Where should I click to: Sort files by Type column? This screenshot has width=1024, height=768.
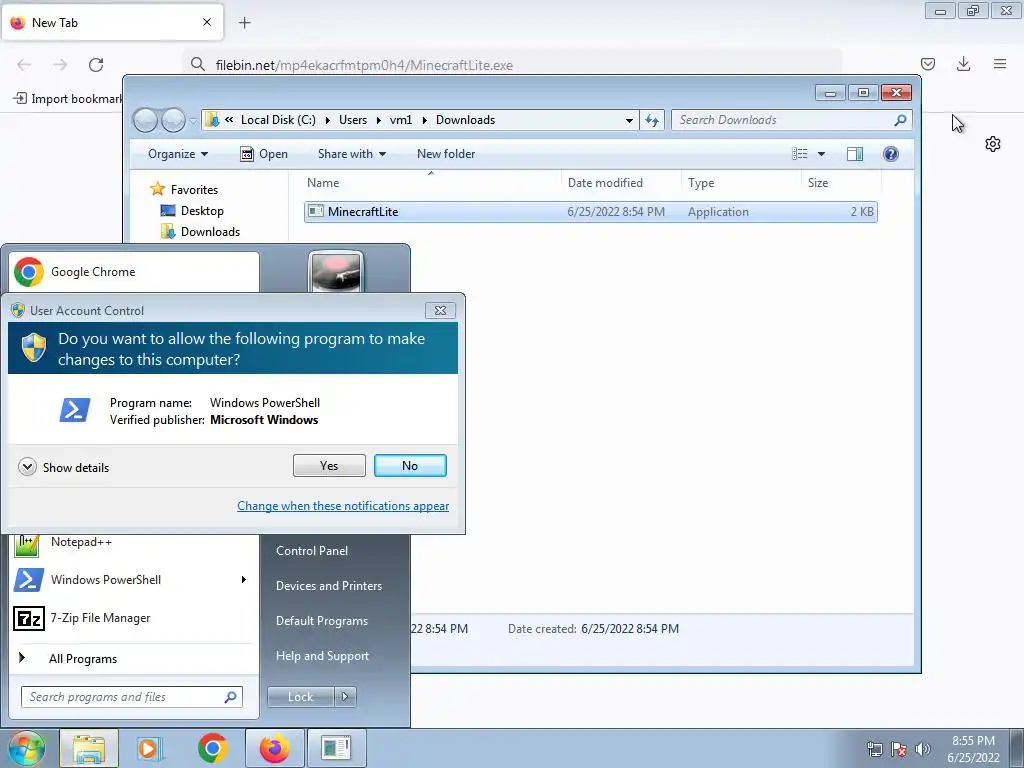741,183
